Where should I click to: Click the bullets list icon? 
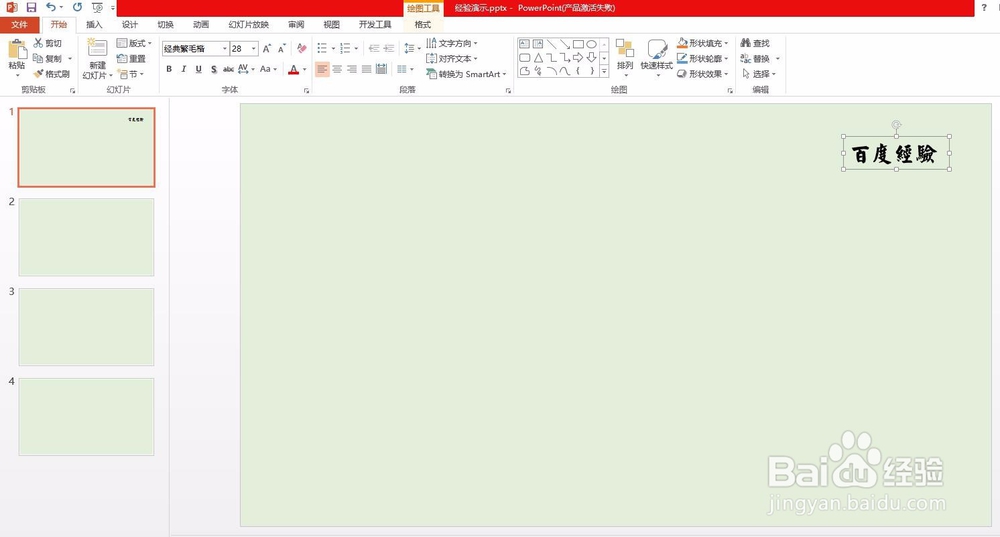pos(322,48)
